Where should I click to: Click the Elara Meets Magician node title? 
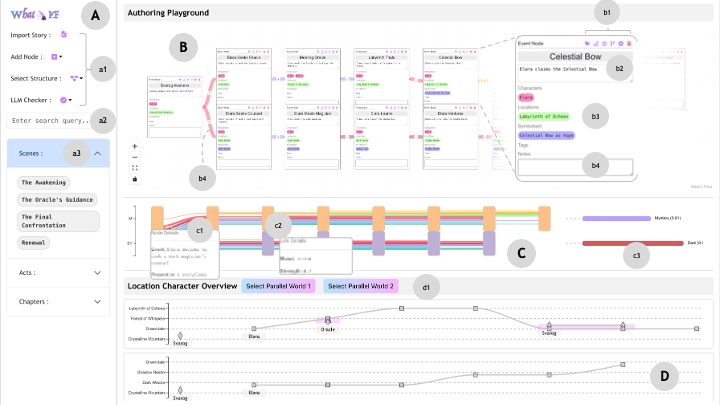click(313, 113)
